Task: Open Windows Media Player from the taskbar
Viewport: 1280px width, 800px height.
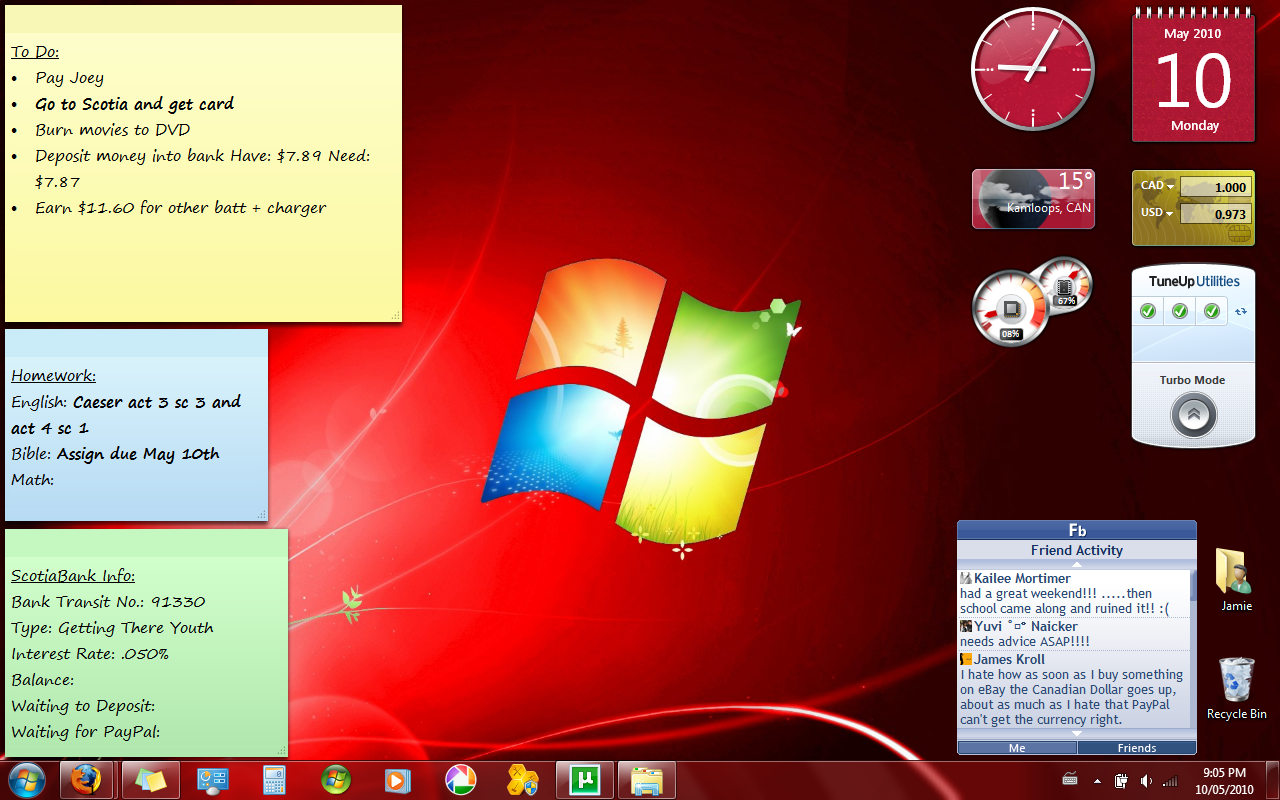Action: click(x=397, y=779)
